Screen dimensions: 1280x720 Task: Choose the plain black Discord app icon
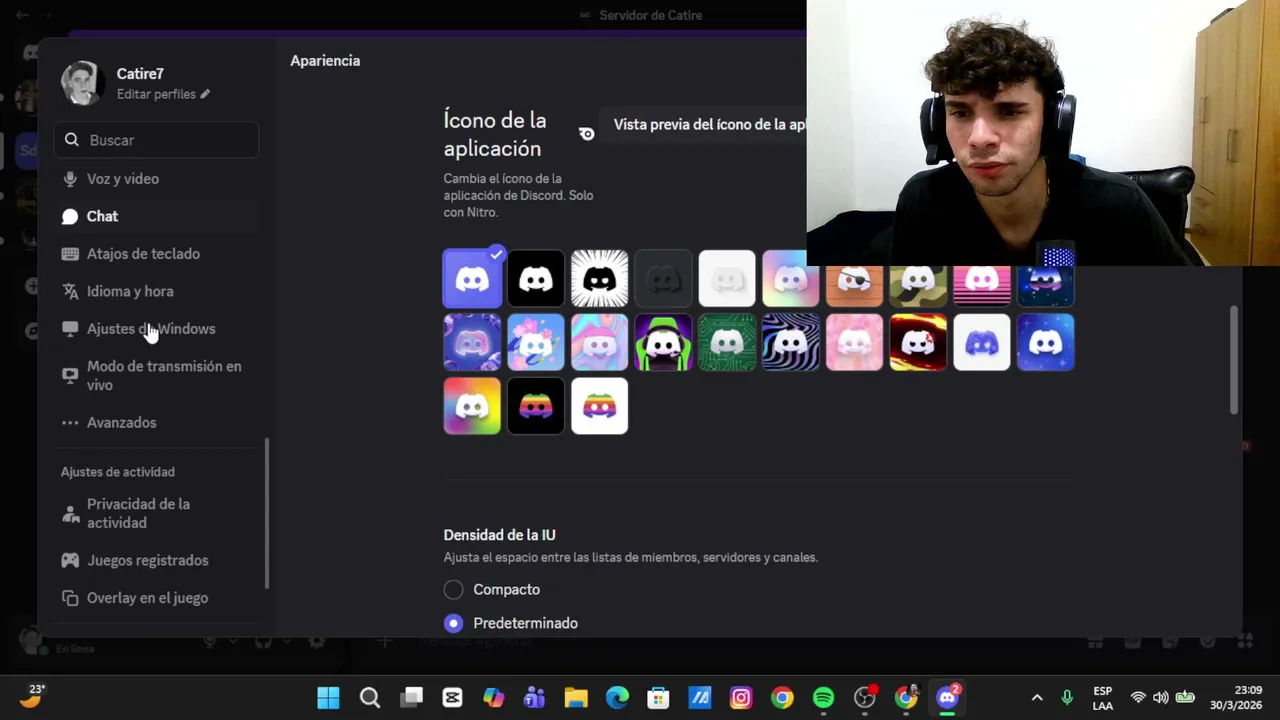(x=536, y=278)
